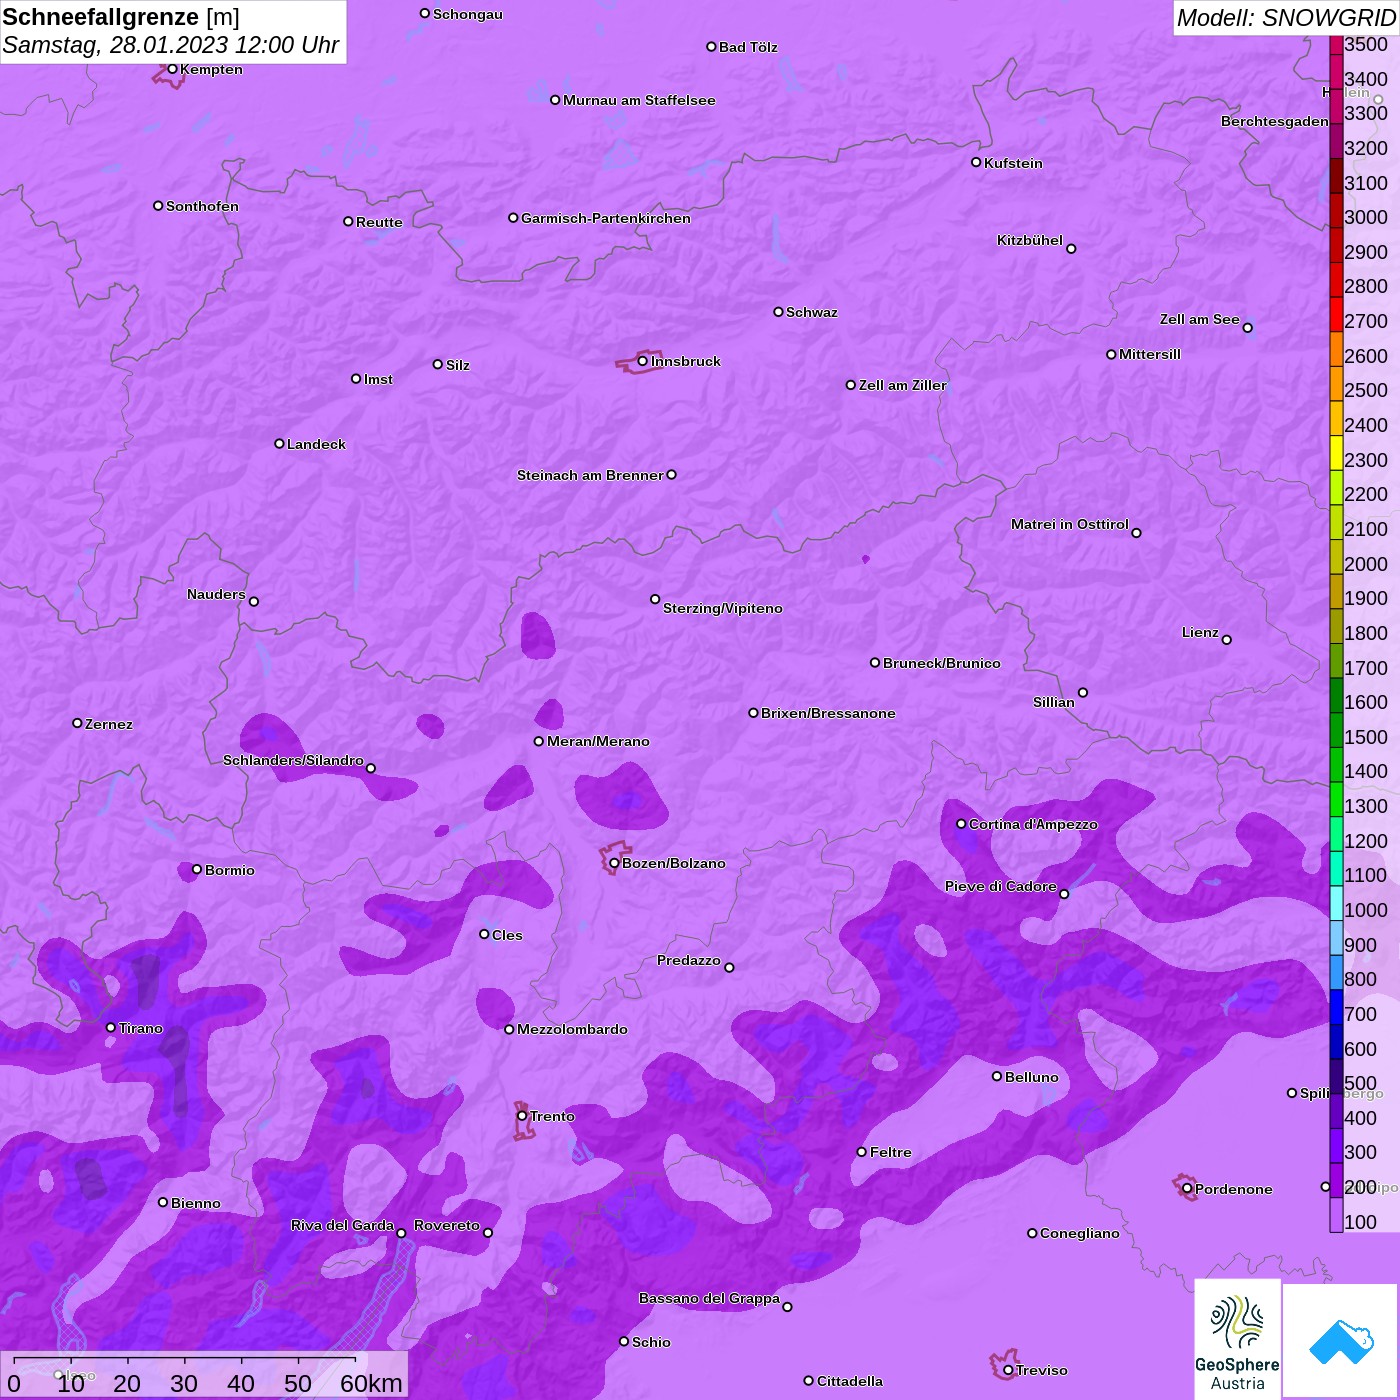
Task: Click the '2000' legend value
Action: click(x=1366, y=564)
